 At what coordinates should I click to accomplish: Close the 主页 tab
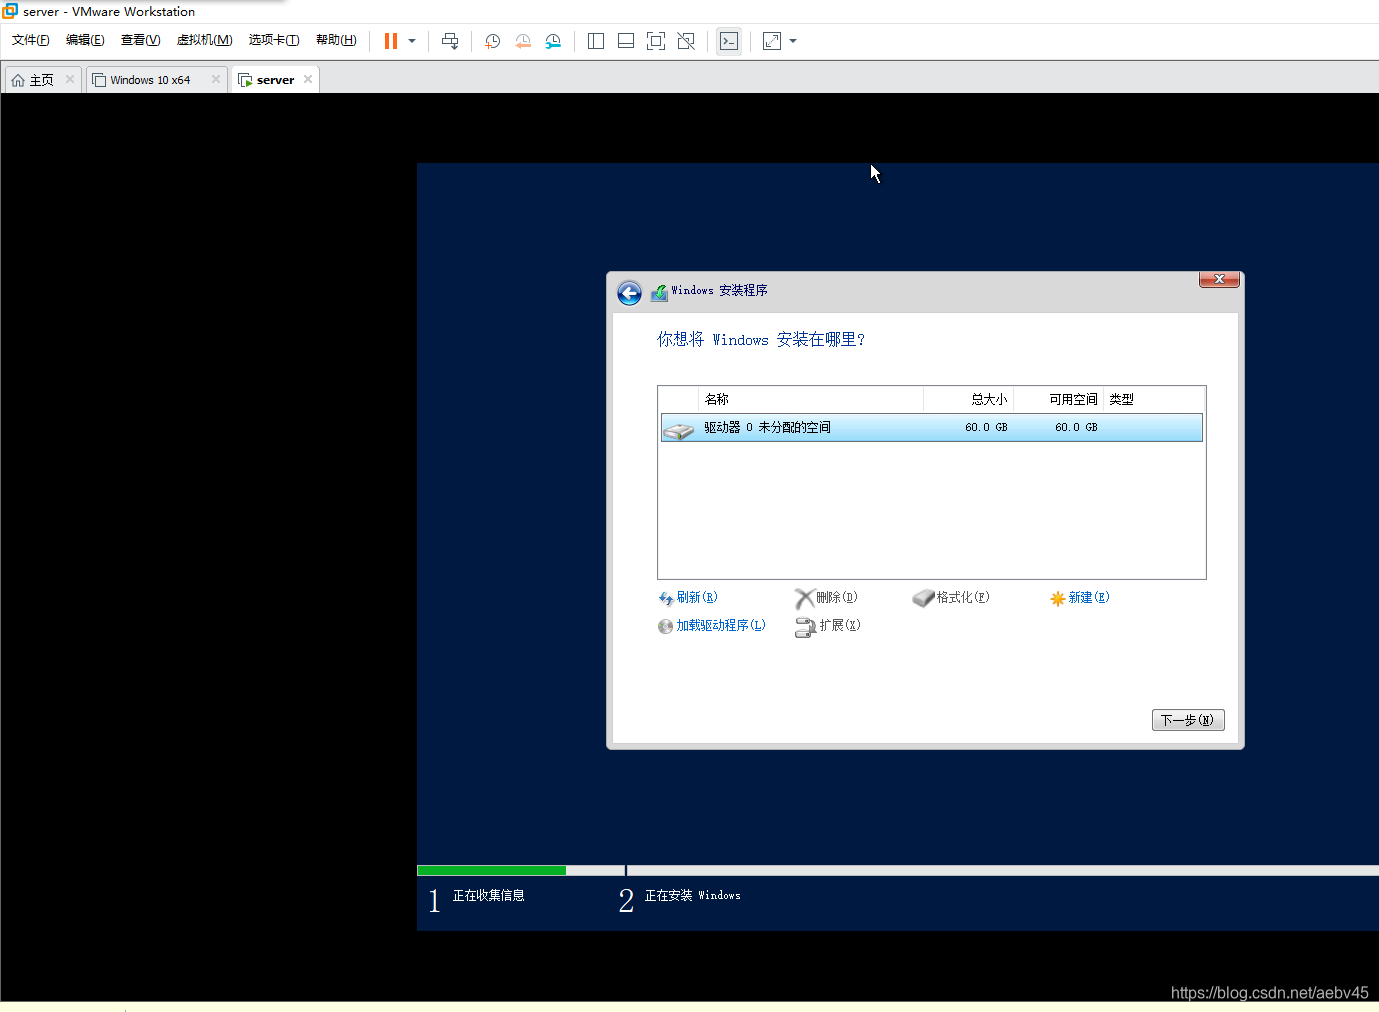[x=70, y=79]
